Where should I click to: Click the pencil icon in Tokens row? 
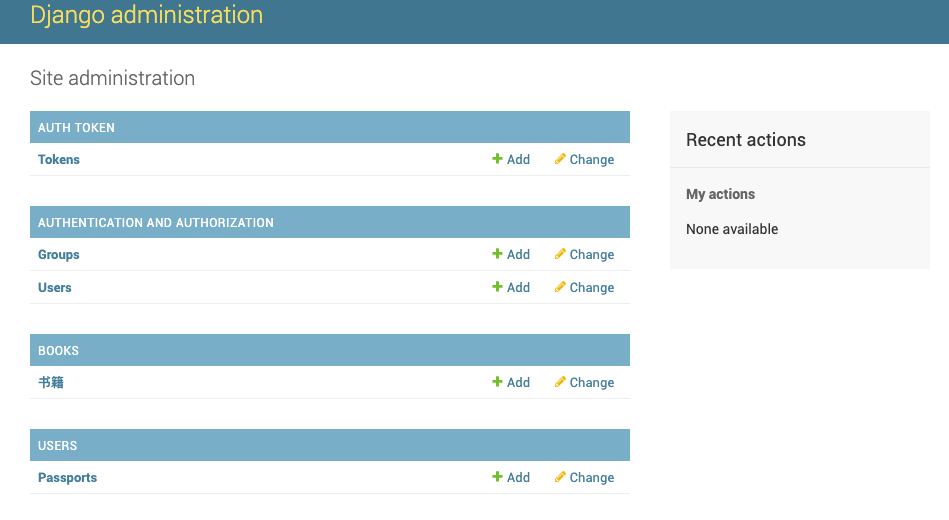(x=560, y=159)
